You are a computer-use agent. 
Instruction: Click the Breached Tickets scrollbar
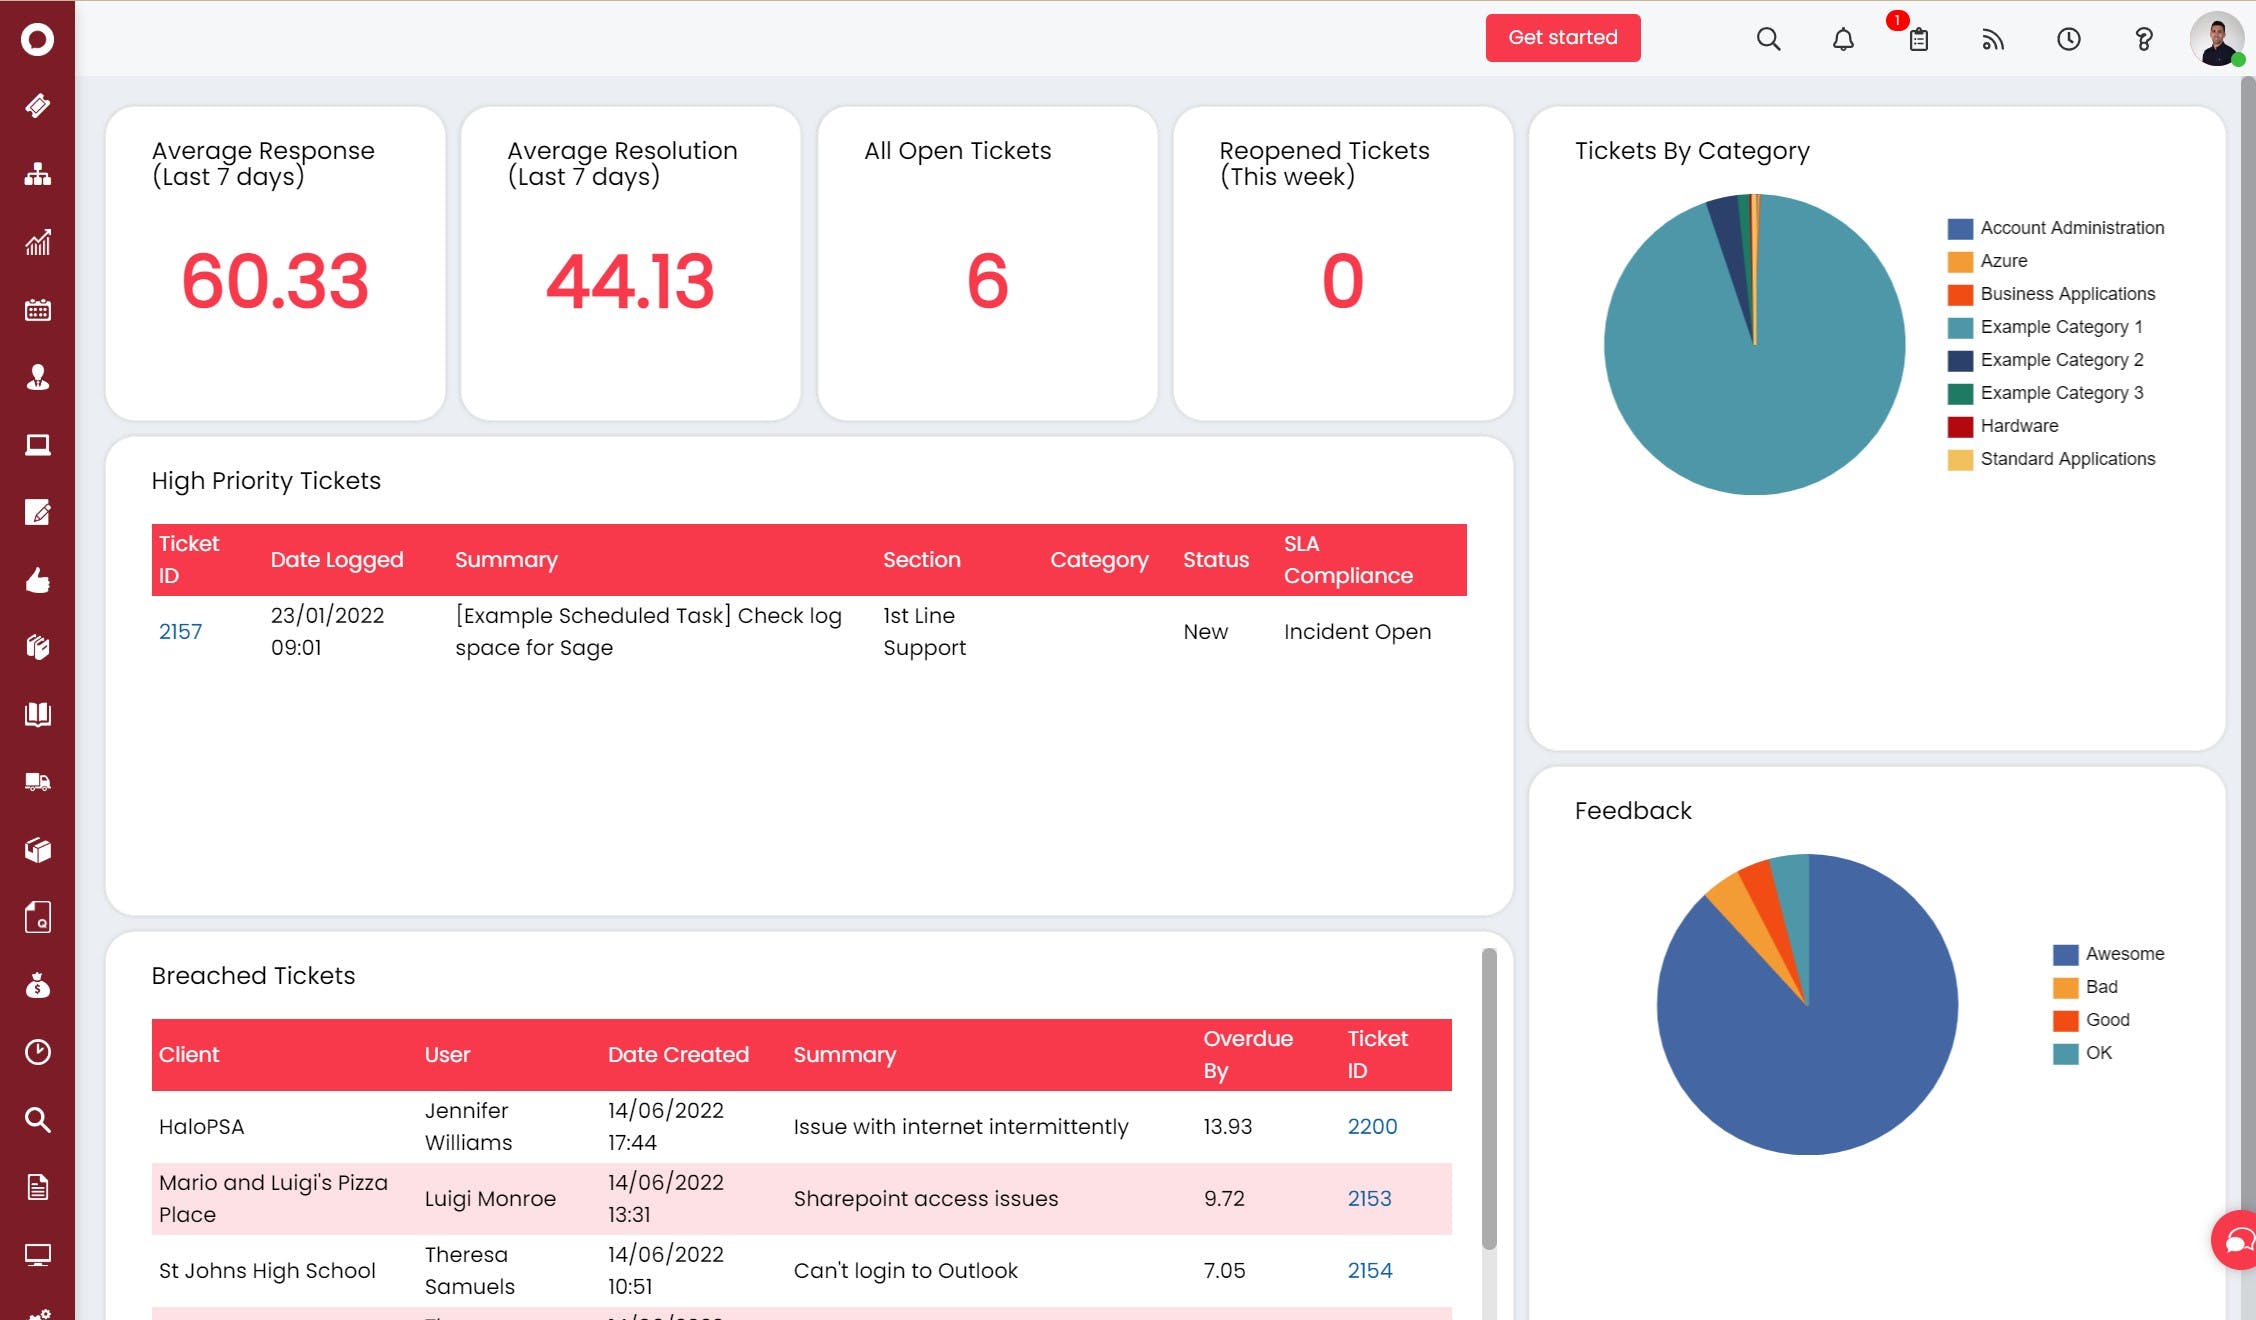(1489, 1100)
